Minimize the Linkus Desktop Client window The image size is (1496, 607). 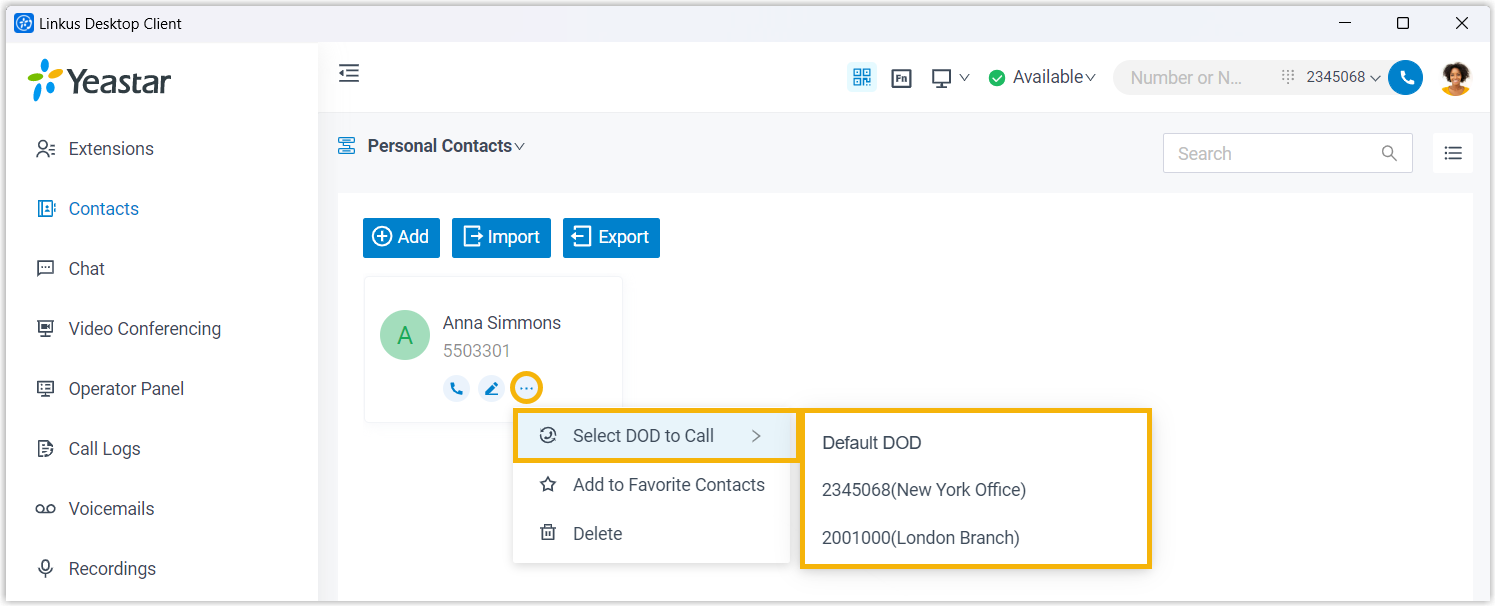coord(1344,23)
